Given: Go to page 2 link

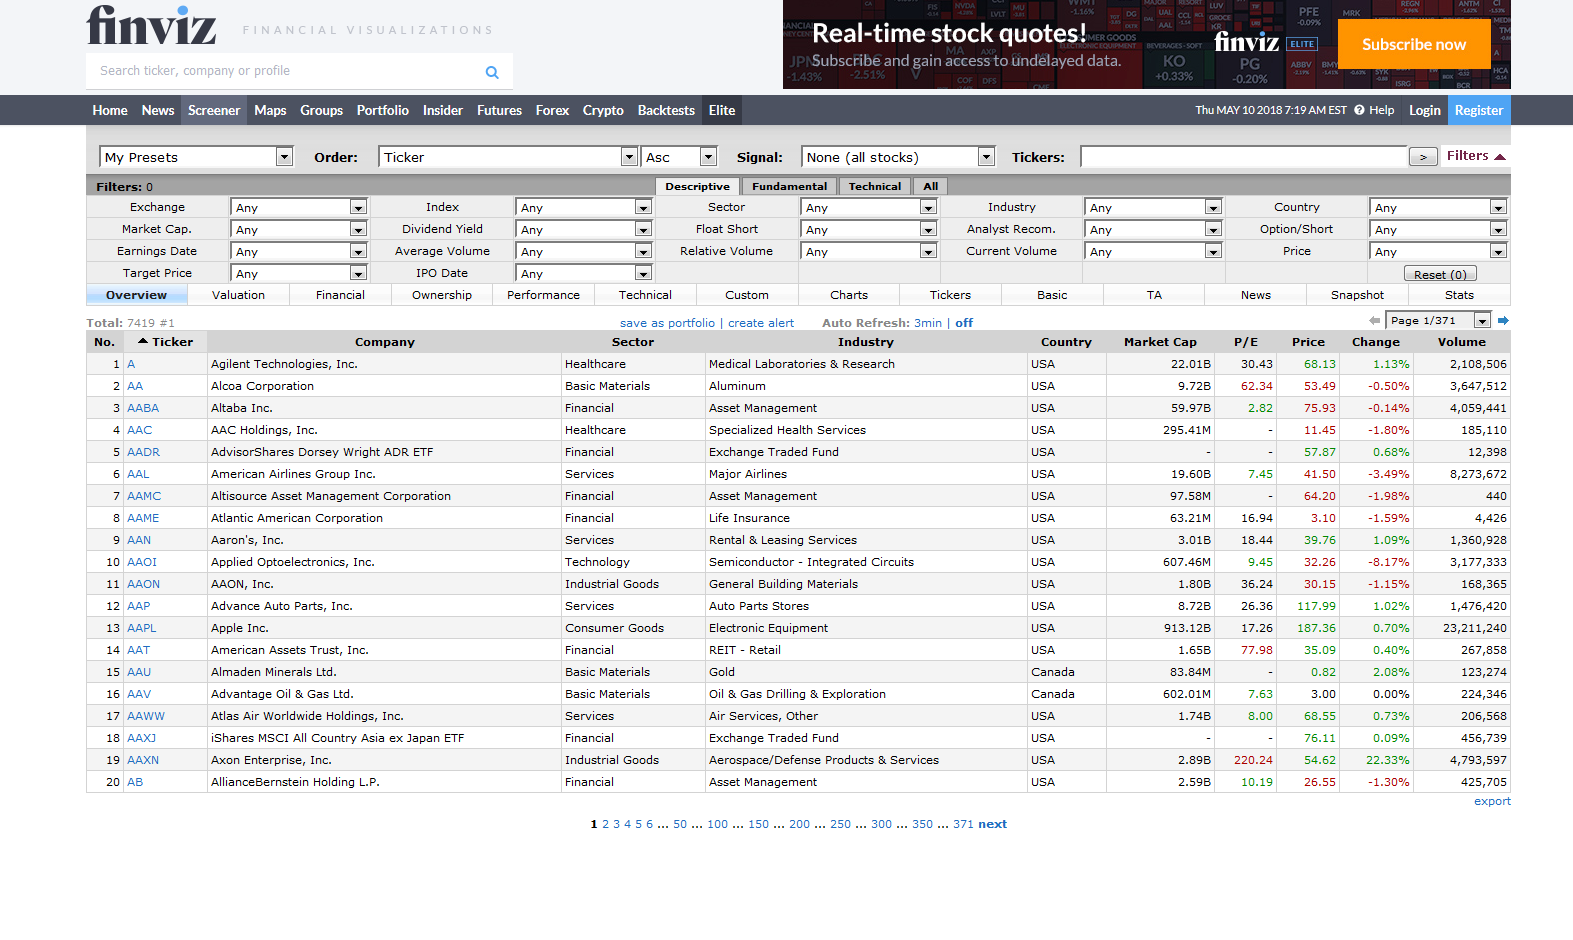Looking at the screenshot, I should (605, 824).
